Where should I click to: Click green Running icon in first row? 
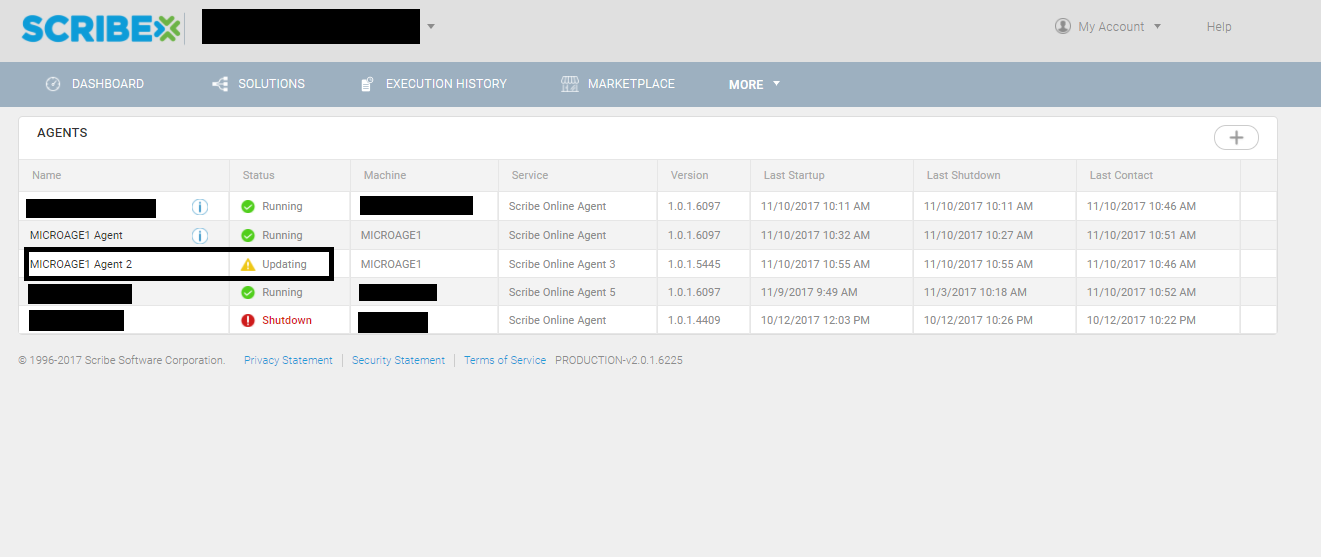point(248,207)
